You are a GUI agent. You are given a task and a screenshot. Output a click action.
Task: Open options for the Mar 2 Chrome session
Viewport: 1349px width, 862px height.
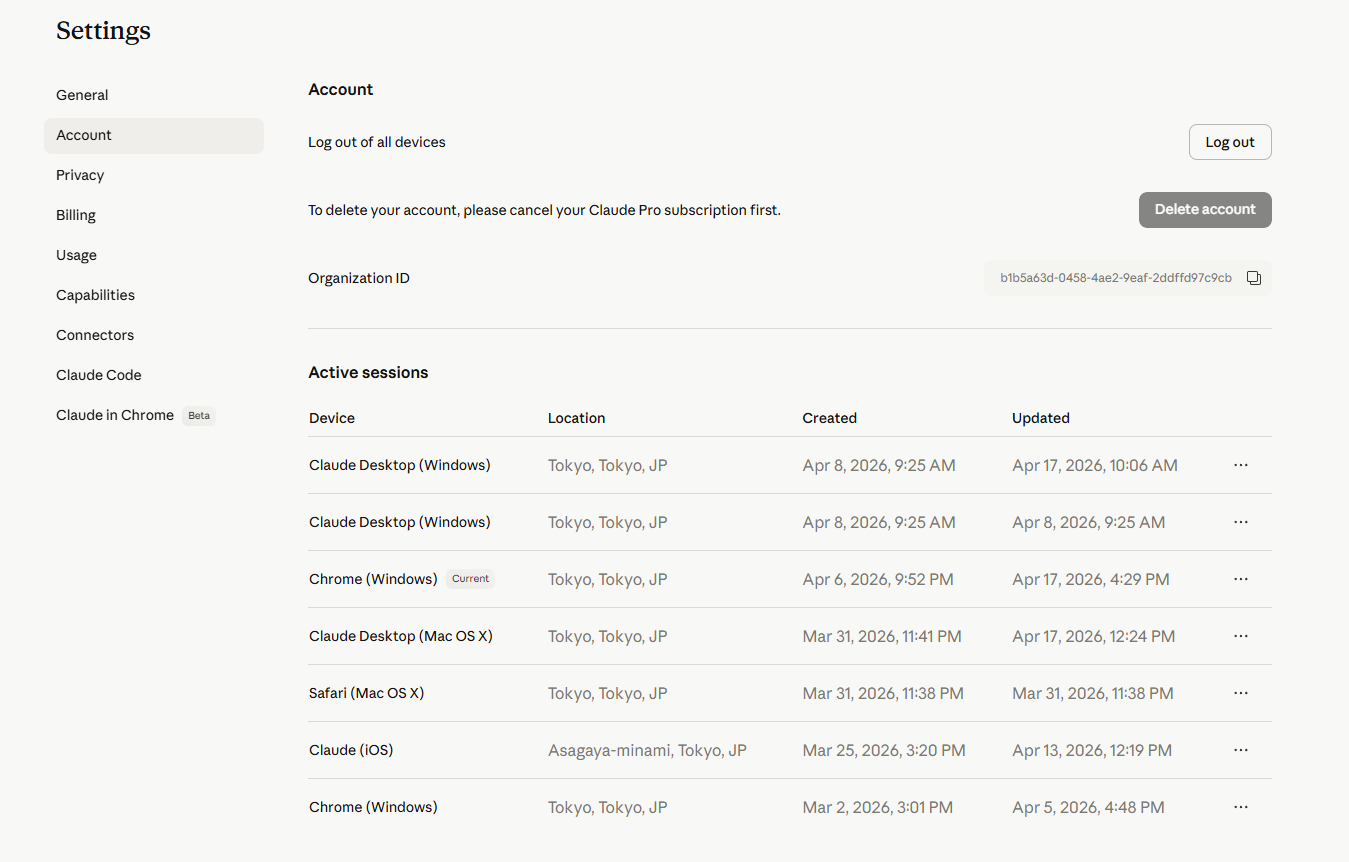pos(1241,807)
